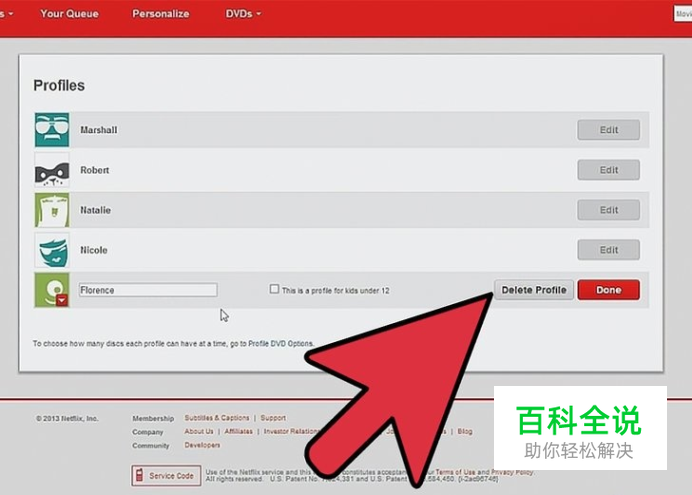This screenshot has height=495, width=692.
Task: Open Florence's avatar picker arrow
Action: point(62,300)
